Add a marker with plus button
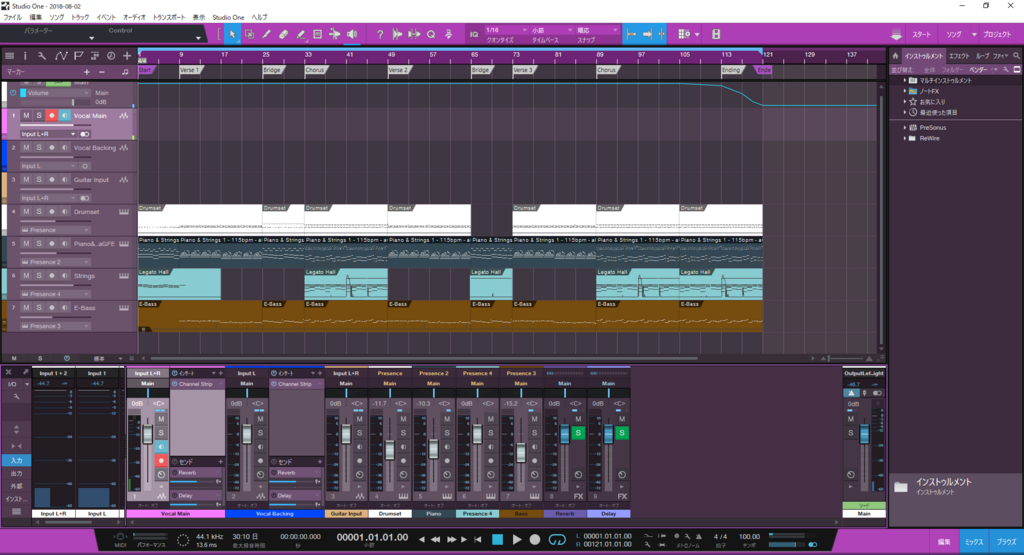1024x555 pixels. point(86,72)
